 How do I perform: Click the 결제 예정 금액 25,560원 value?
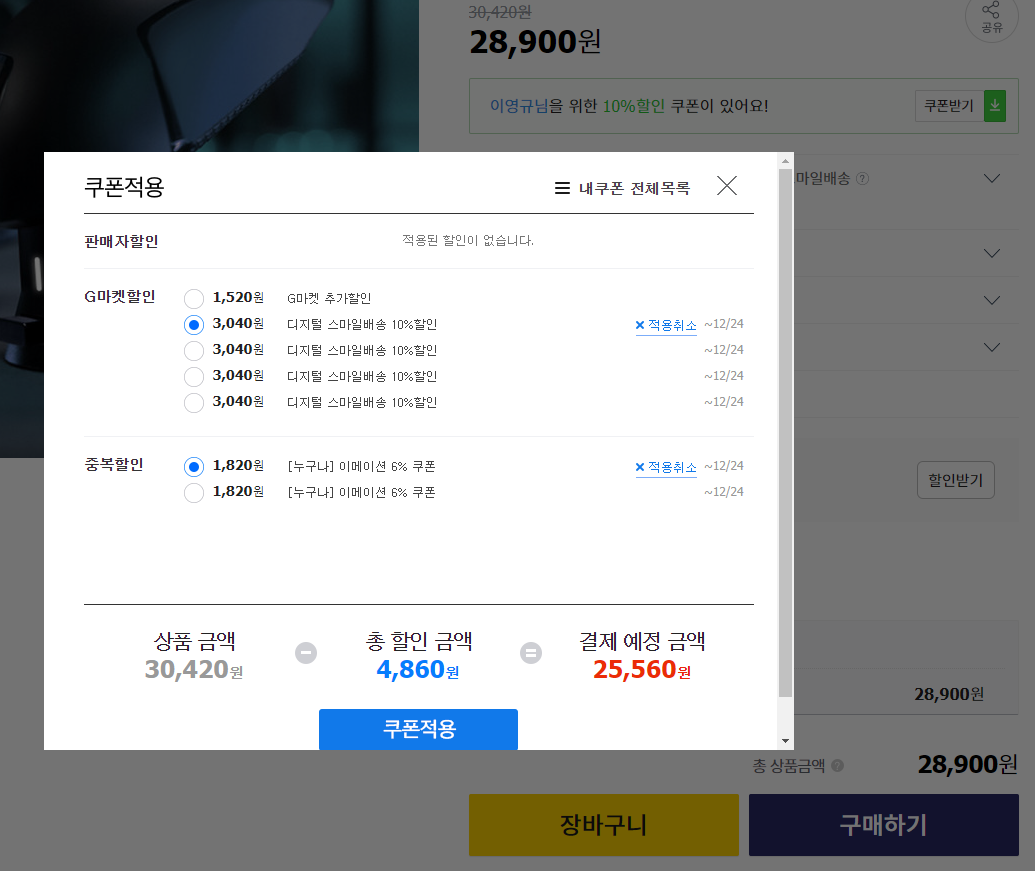(x=642, y=670)
